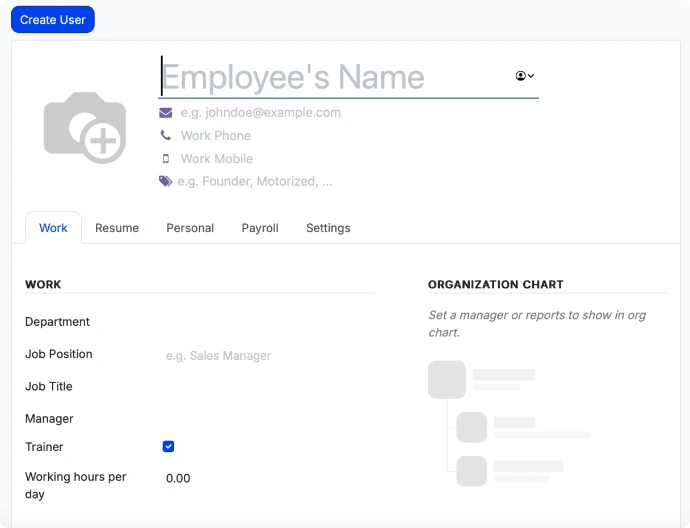The image size is (690, 528).
Task: Click the tags icon
Action: coord(165,182)
